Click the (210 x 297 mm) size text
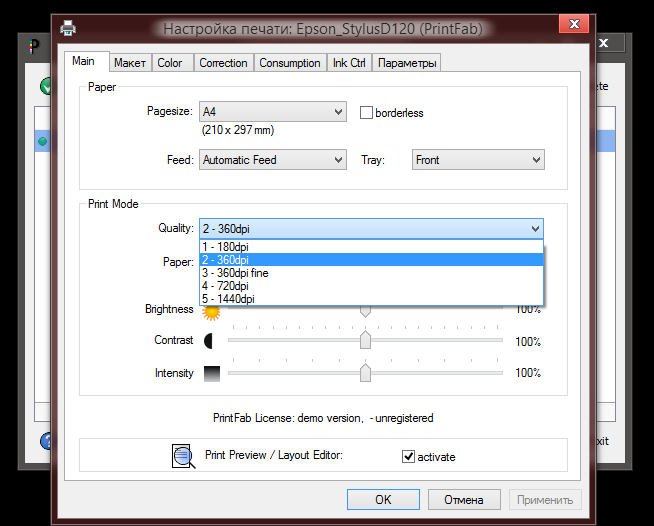The image size is (654, 526). (x=238, y=130)
